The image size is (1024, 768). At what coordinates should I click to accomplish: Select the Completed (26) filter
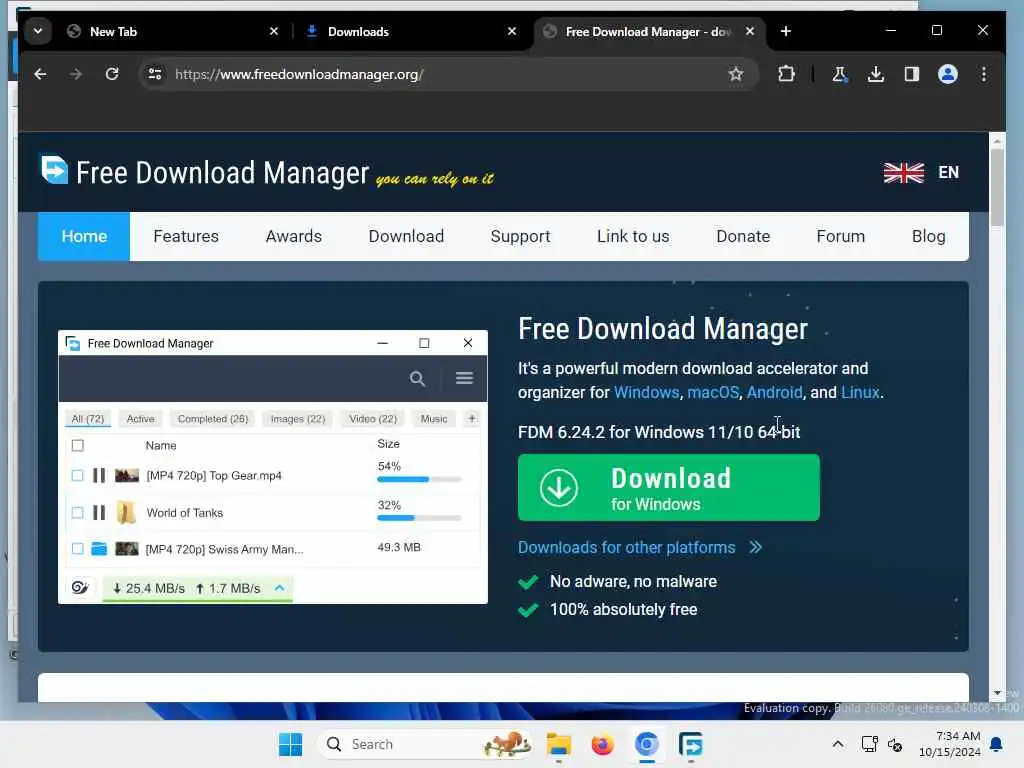(x=213, y=419)
